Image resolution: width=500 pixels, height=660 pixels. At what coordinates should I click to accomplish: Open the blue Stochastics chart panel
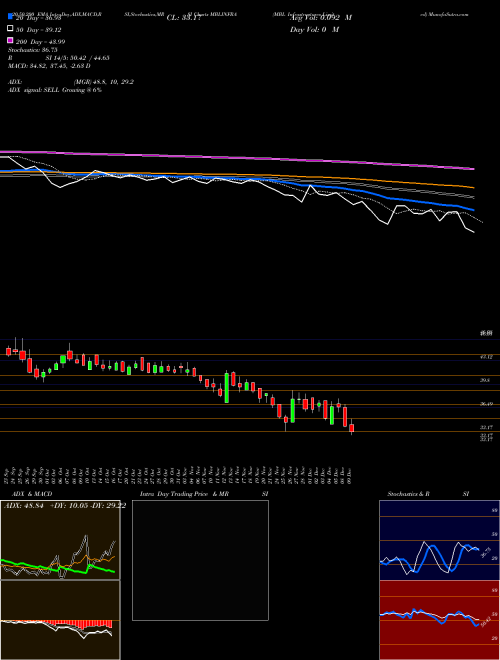pyautogui.click(x=439, y=540)
